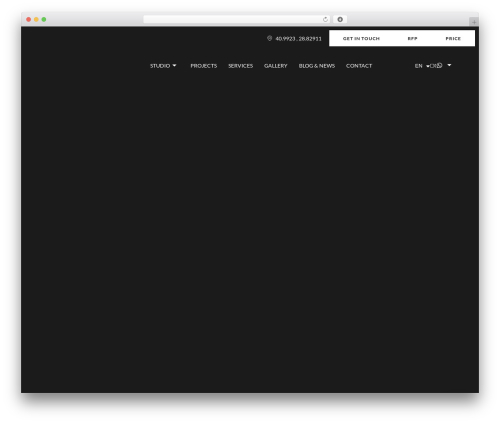Image resolution: width=500 pixels, height=423 pixels.
Task: Open the GET IN TOUCH link
Action: (361, 39)
